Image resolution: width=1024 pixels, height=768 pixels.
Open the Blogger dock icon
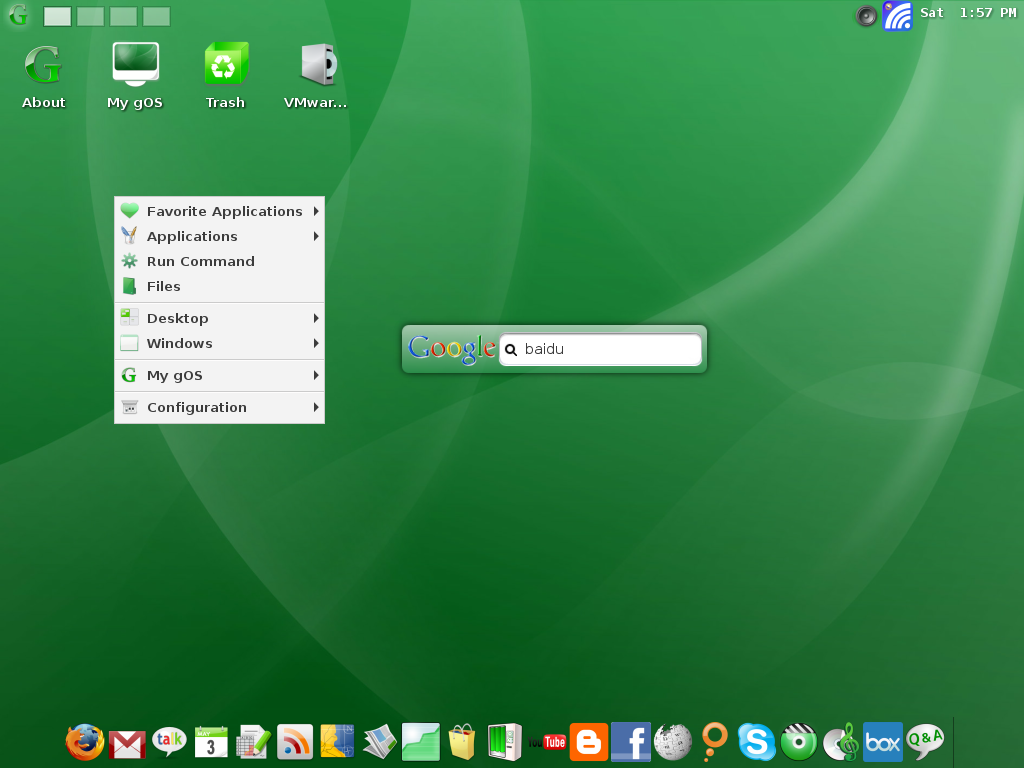[x=589, y=742]
